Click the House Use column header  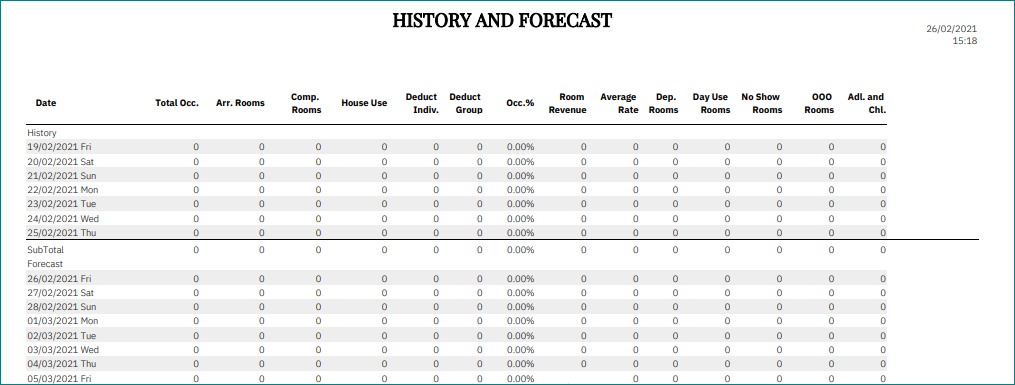364,103
